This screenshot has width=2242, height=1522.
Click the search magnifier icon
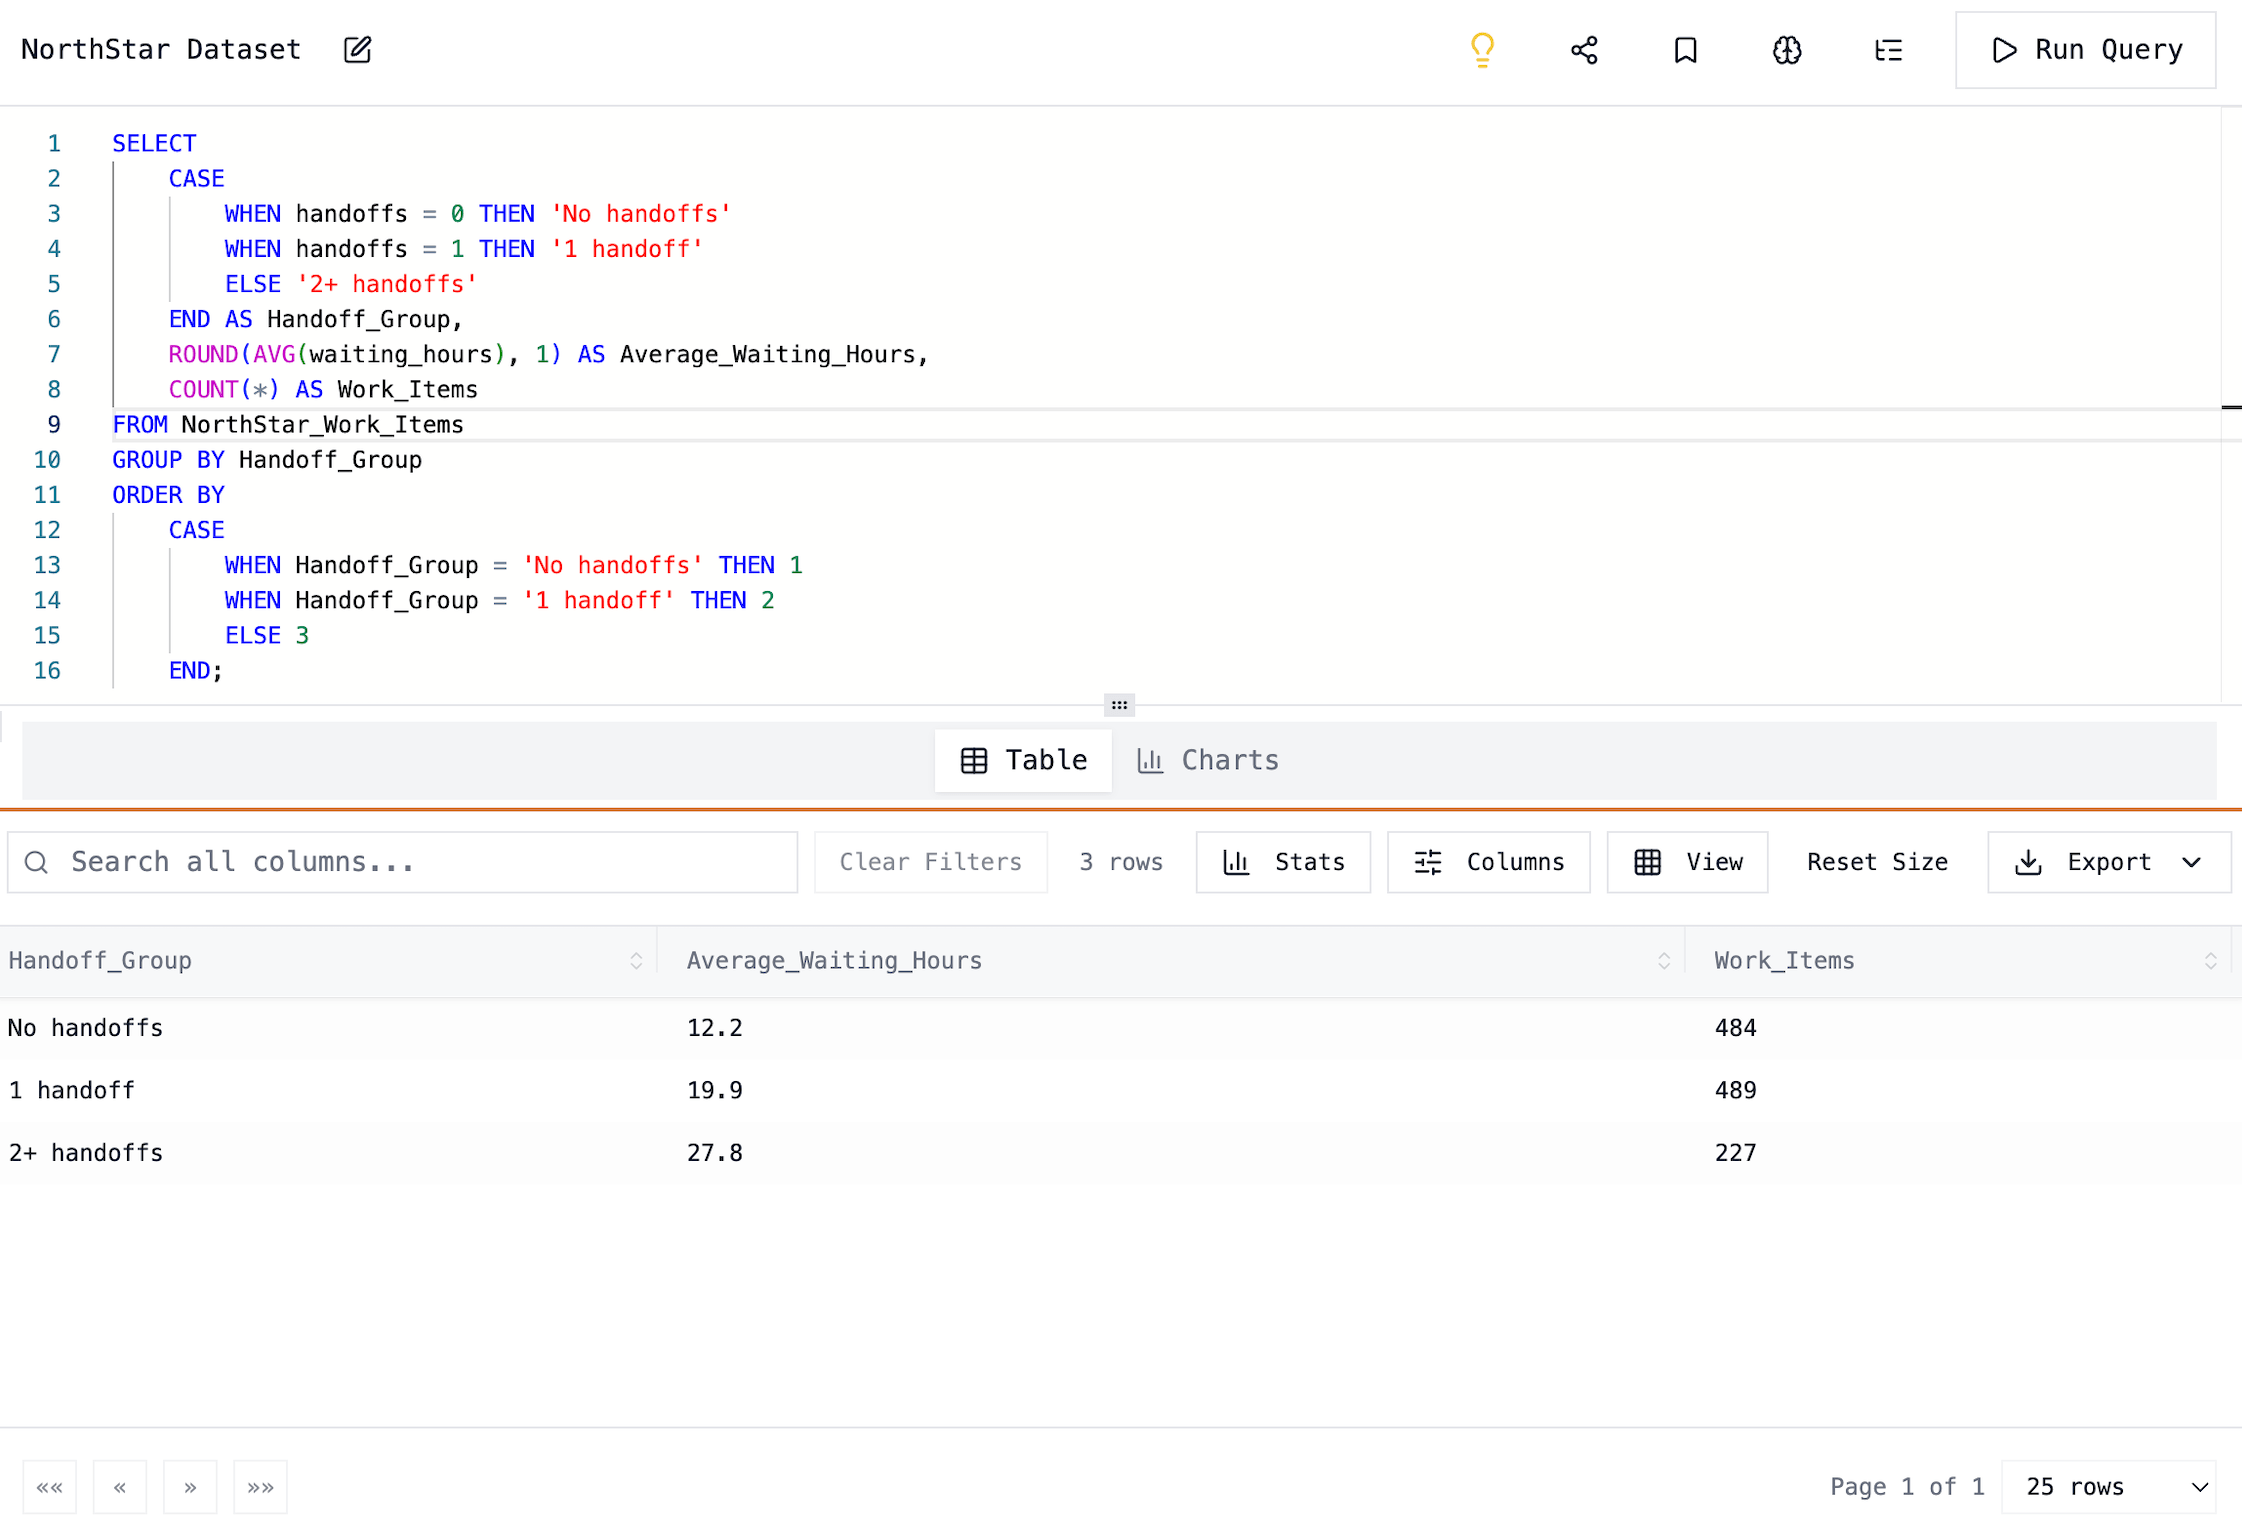point(37,862)
